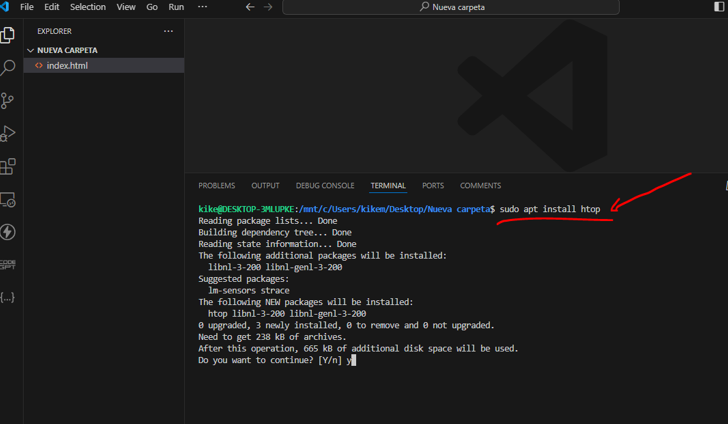Open index.html in the file tree
Screen dimensions: 728x424
click(x=67, y=66)
